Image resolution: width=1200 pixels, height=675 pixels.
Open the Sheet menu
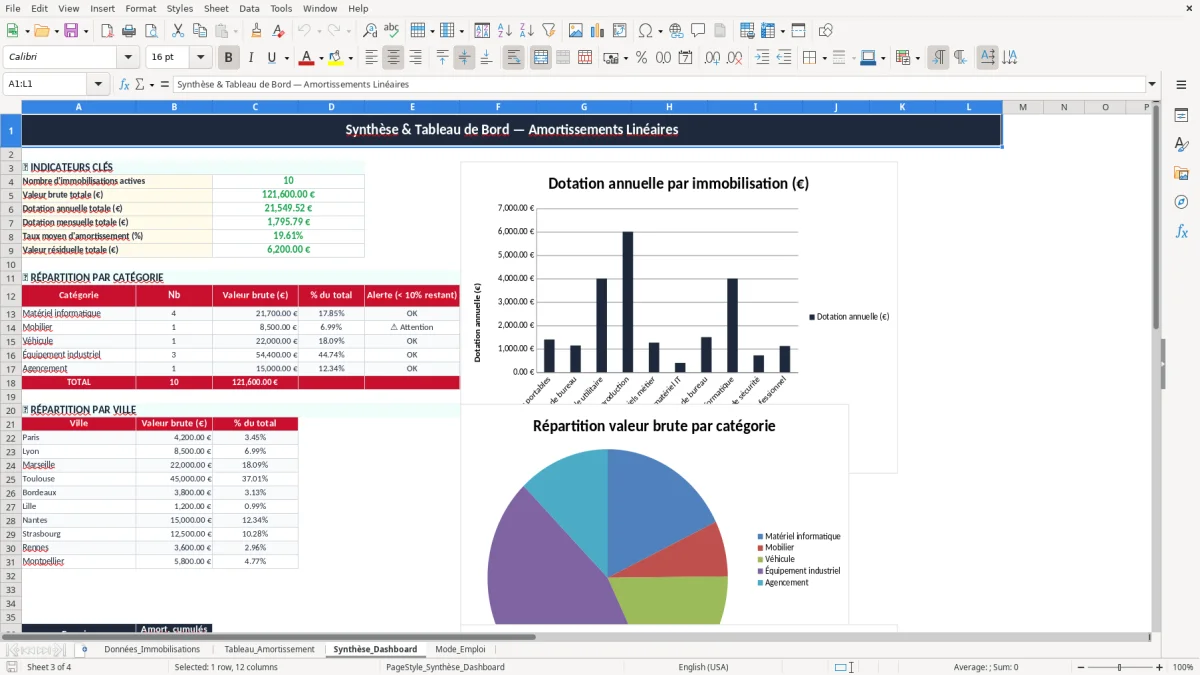[x=216, y=8]
